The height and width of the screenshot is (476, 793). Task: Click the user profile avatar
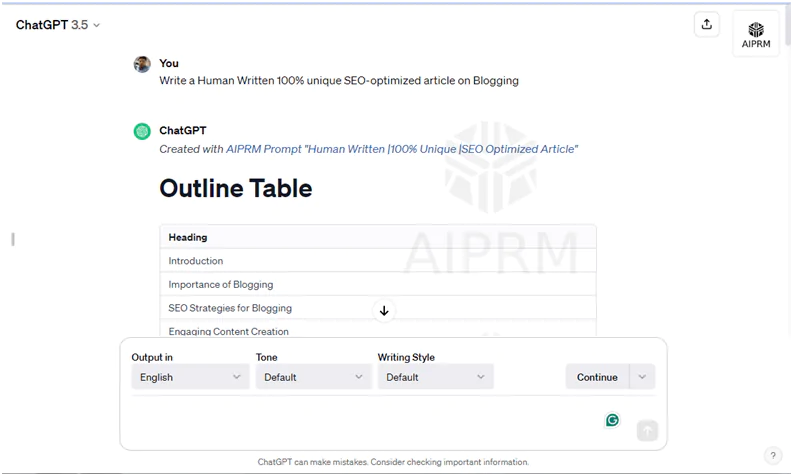pyautogui.click(x=142, y=64)
